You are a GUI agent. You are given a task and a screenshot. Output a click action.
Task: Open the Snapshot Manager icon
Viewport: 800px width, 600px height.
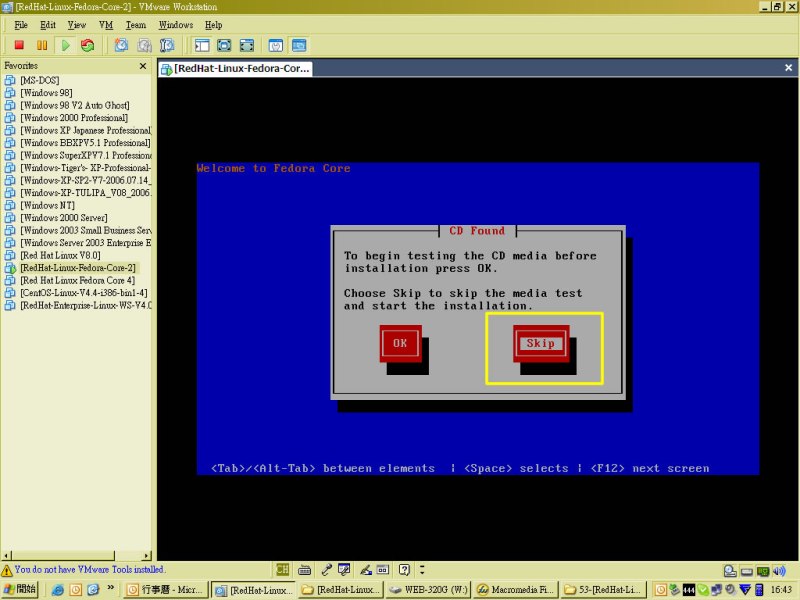167,45
